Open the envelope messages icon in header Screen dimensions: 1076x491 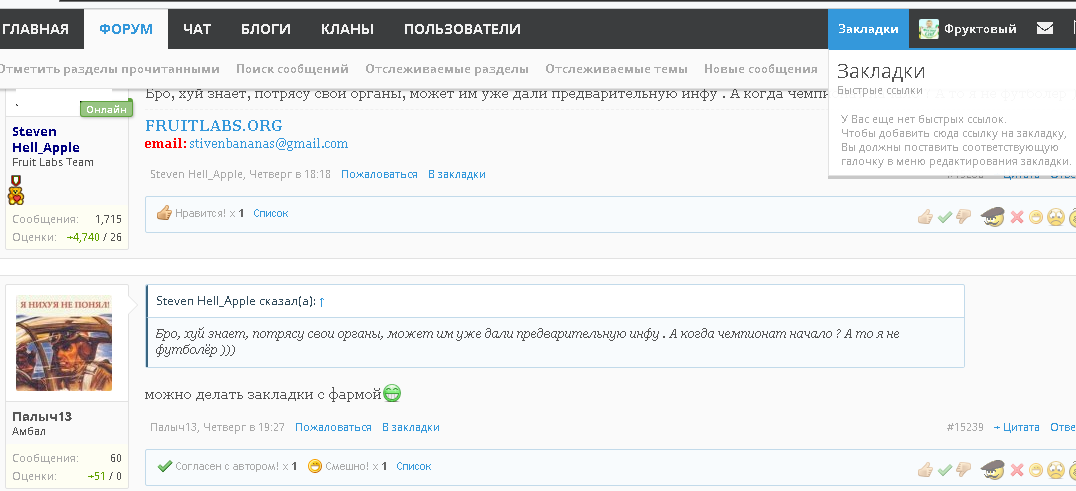pos(1044,28)
